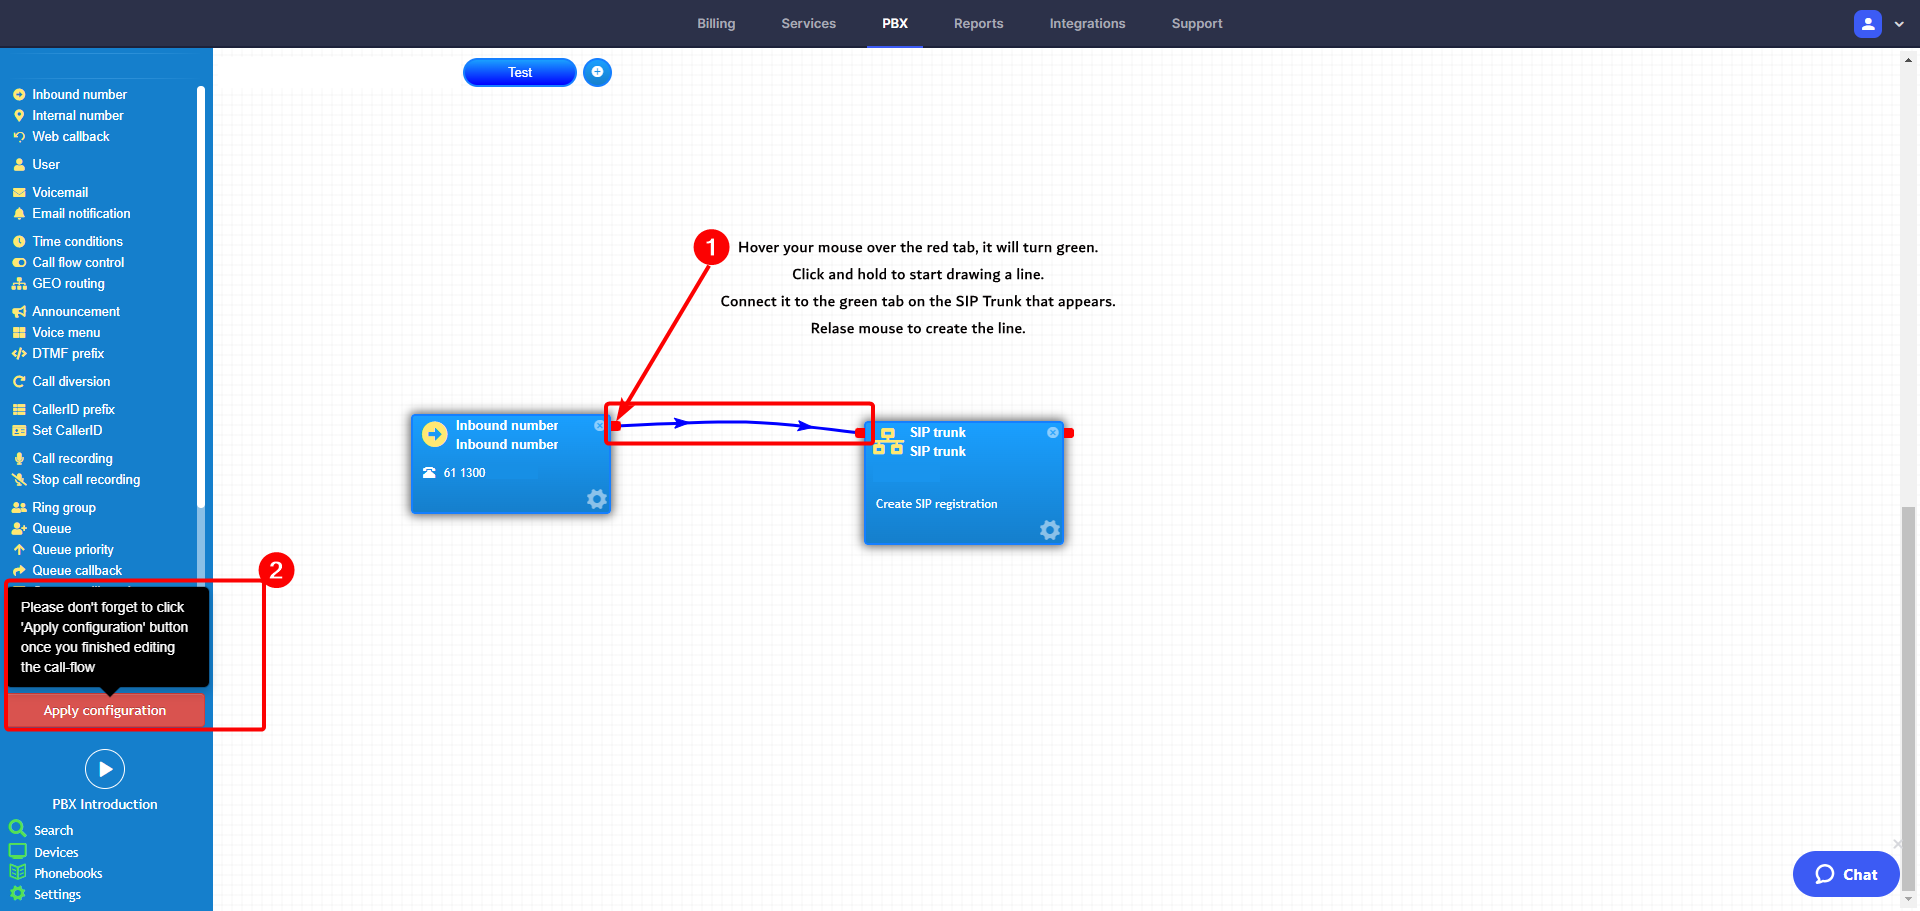Image resolution: width=1920 pixels, height=911 pixels.
Task: Select the Time conditions element
Action: coord(77,241)
